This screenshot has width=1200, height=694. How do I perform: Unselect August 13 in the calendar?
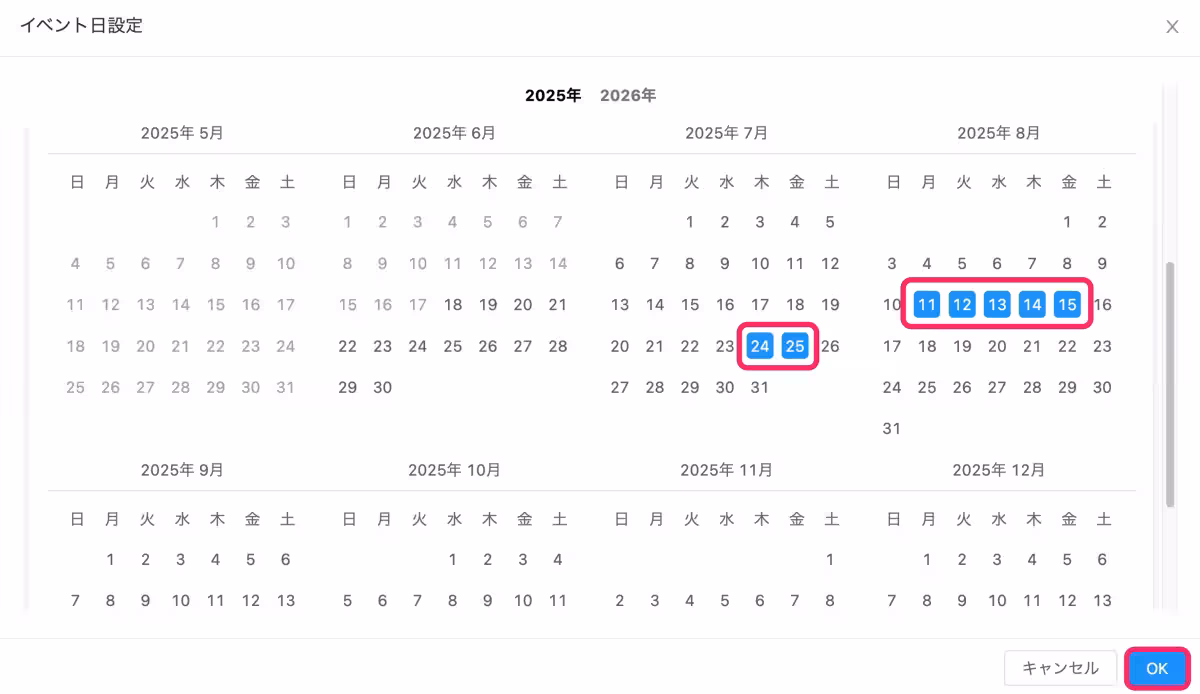coord(997,305)
